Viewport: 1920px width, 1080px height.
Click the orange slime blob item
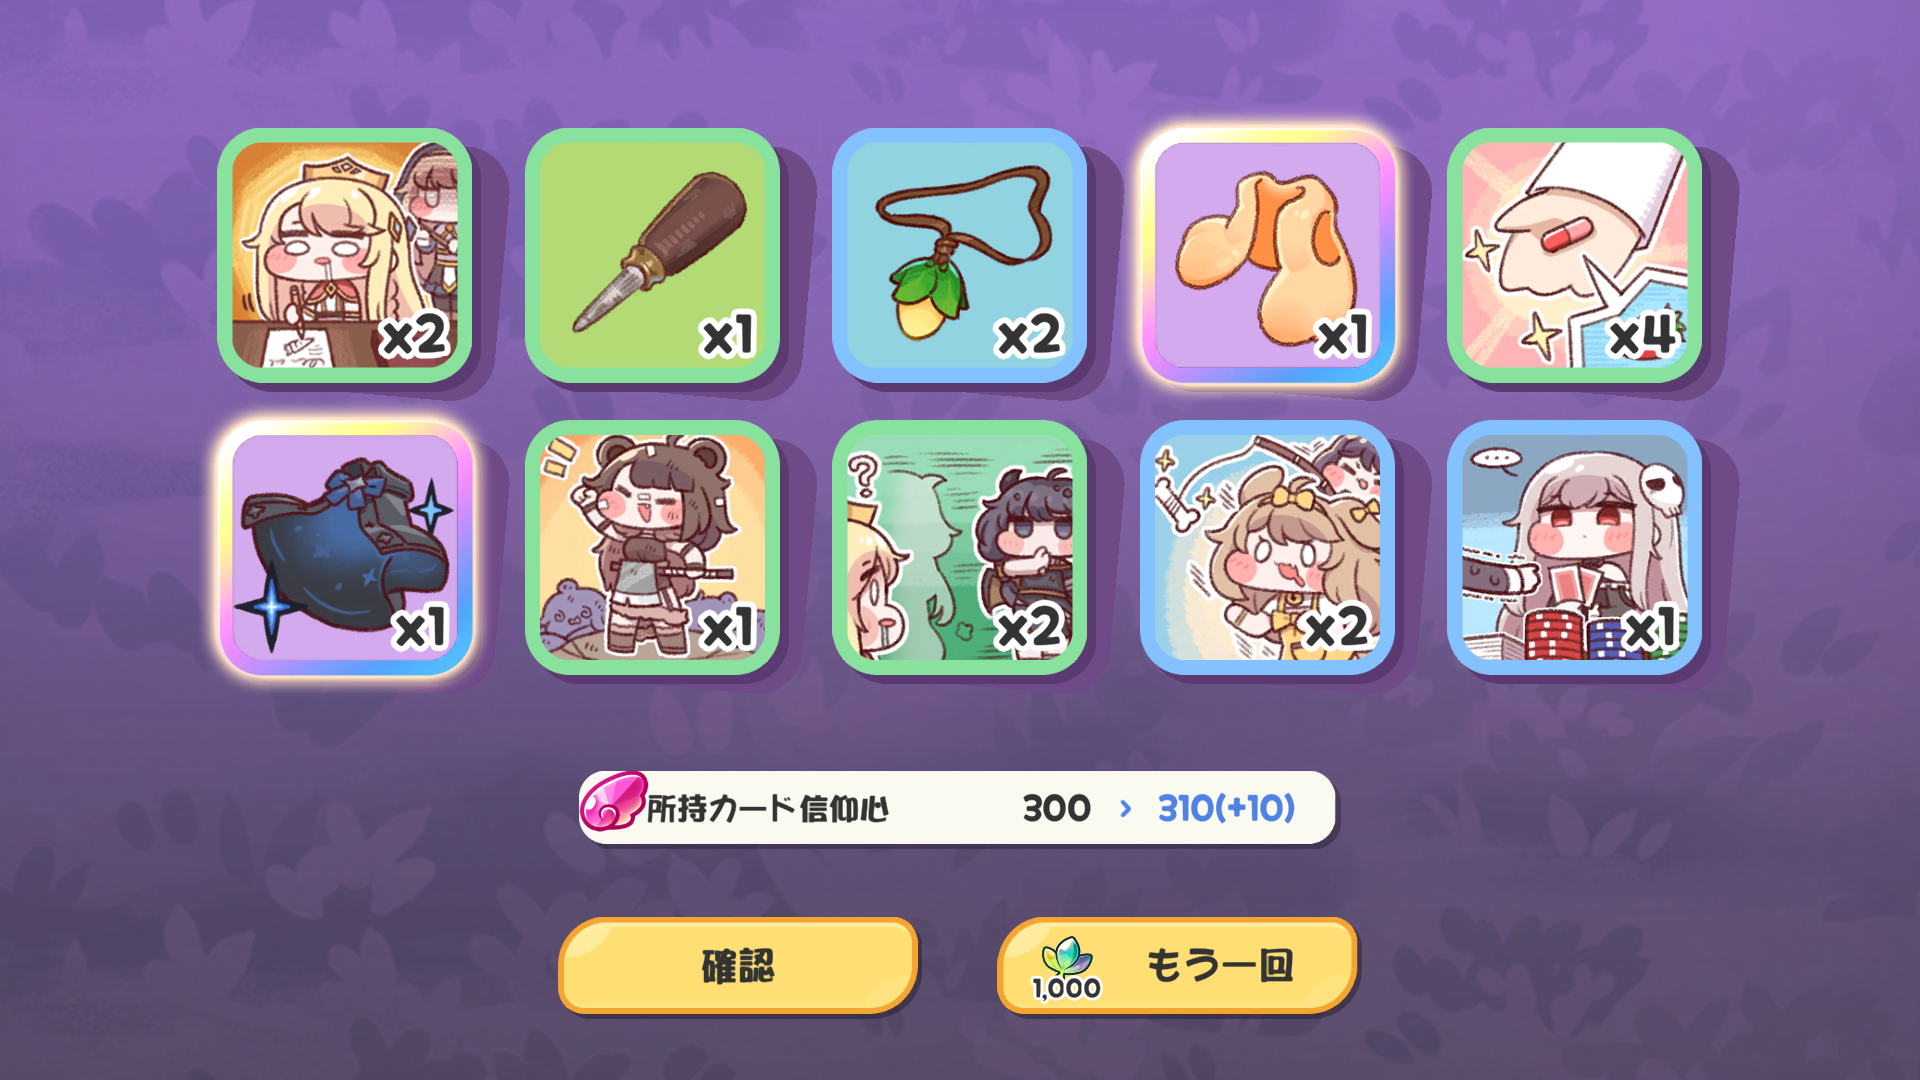1267,255
